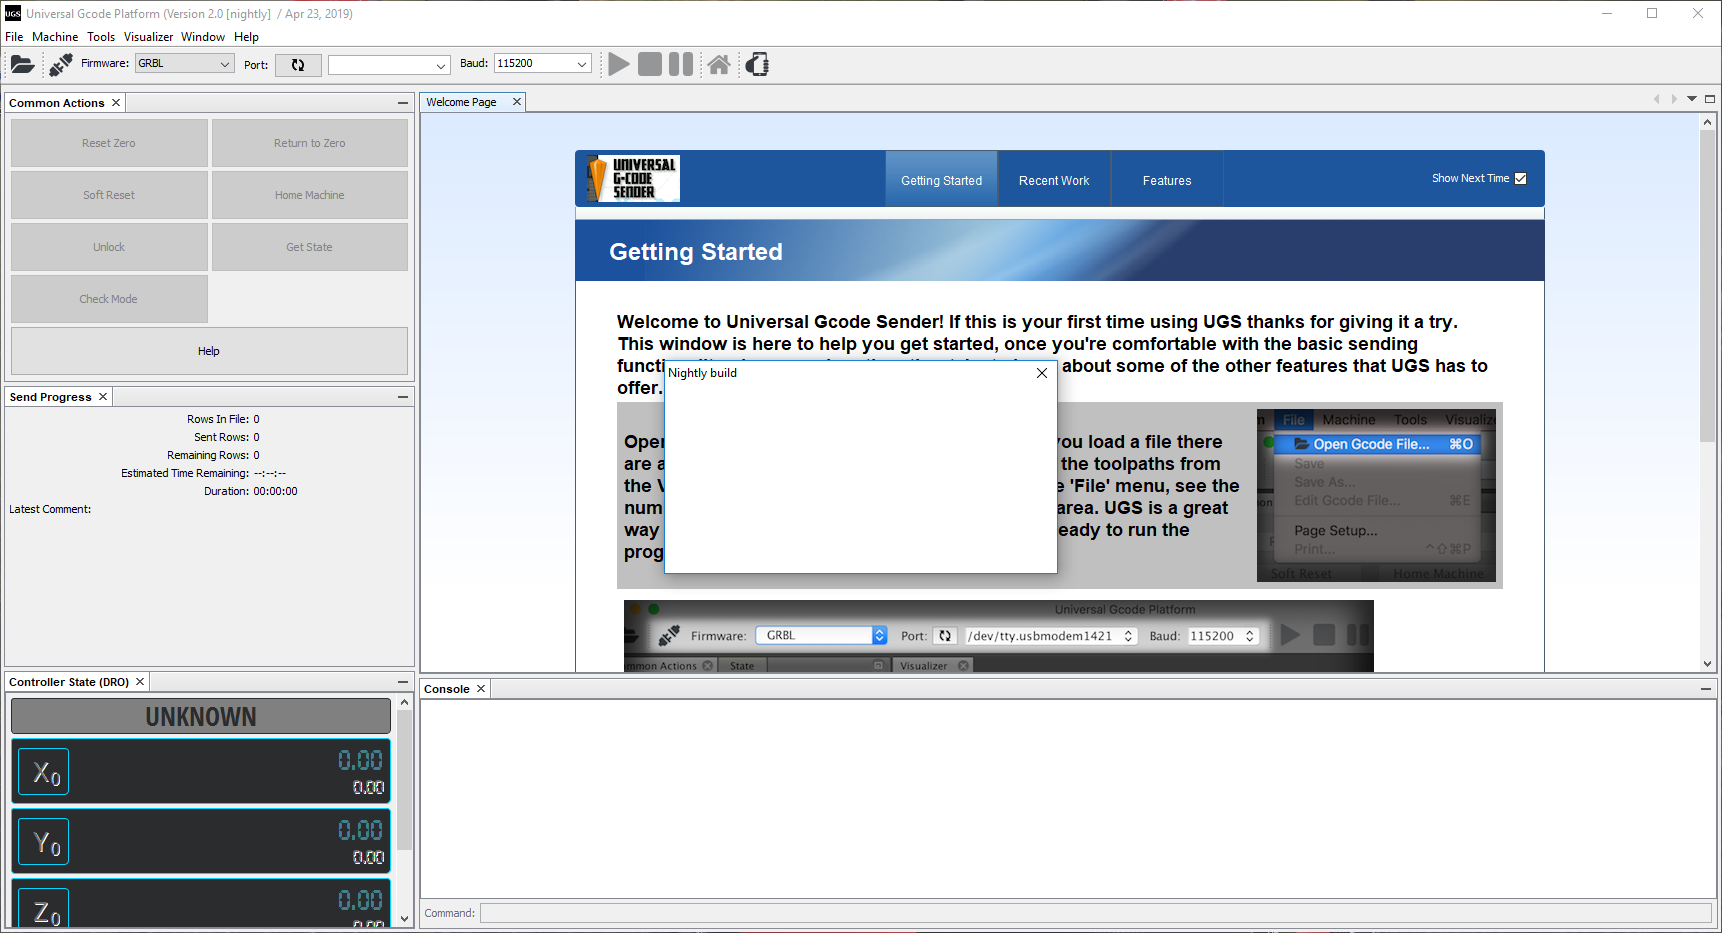Close the Controller State (DRO) tab

(140, 682)
